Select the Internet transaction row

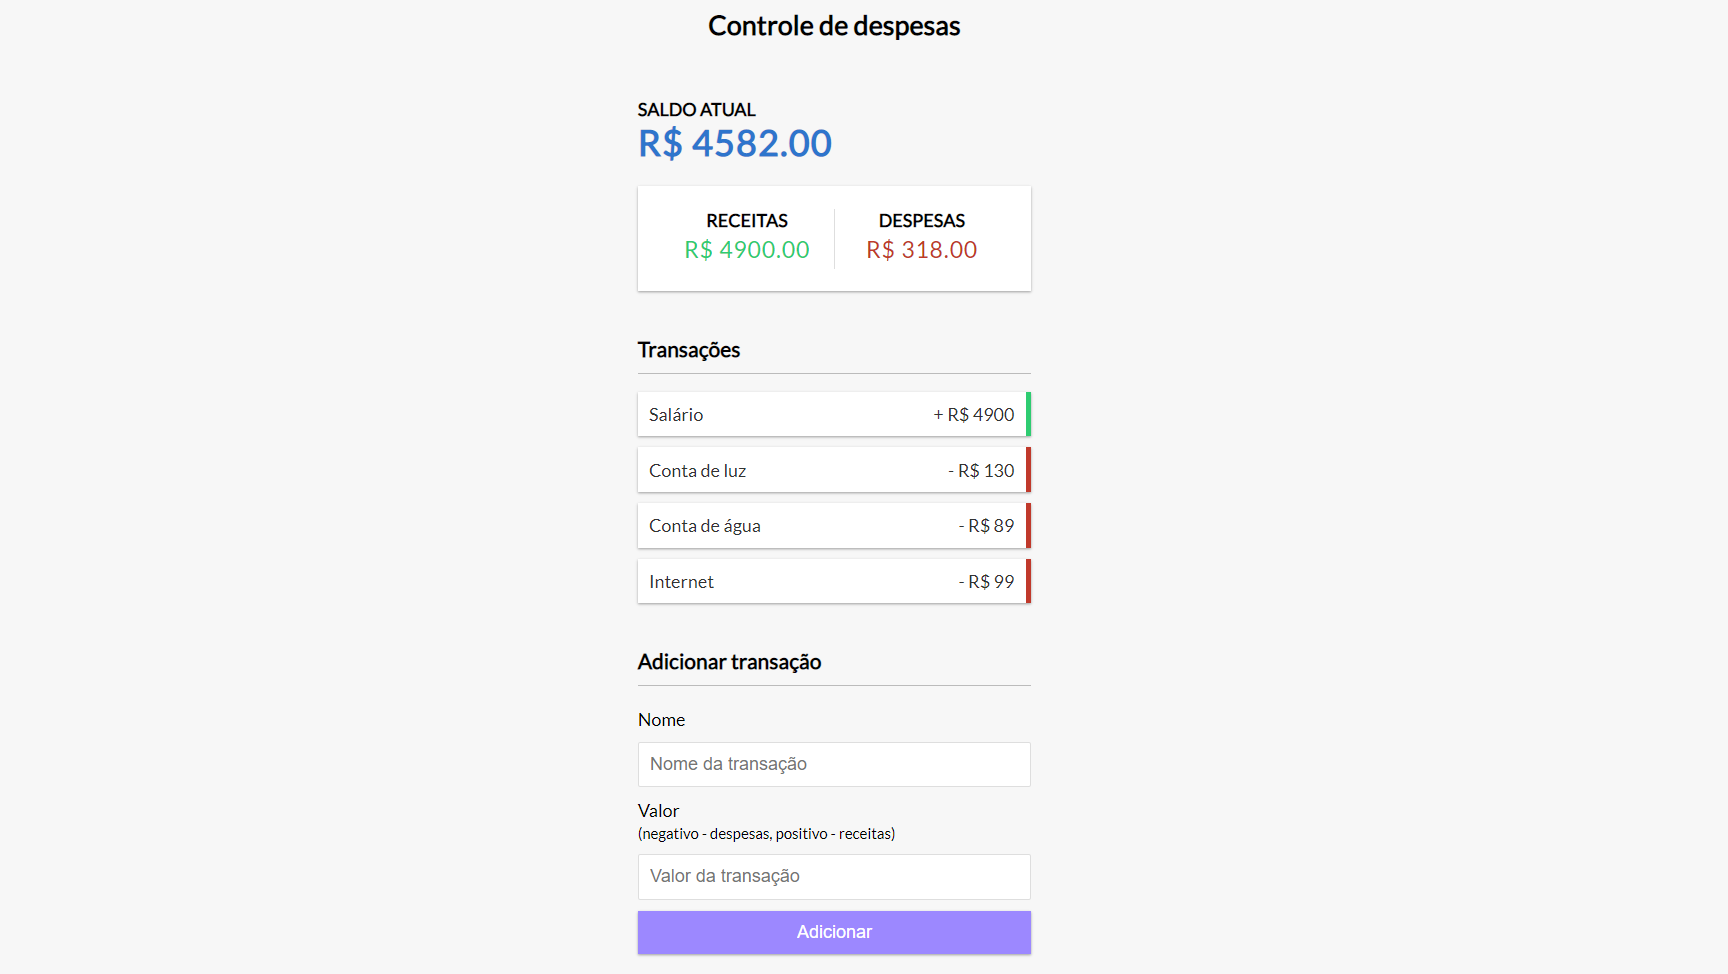(x=834, y=582)
